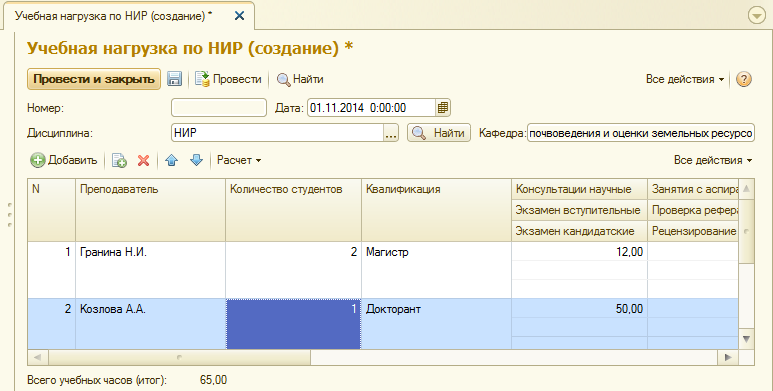Click the Преподаватель column header
Screen dimensions: 773x391
pyautogui.click(x=150, y=210)
